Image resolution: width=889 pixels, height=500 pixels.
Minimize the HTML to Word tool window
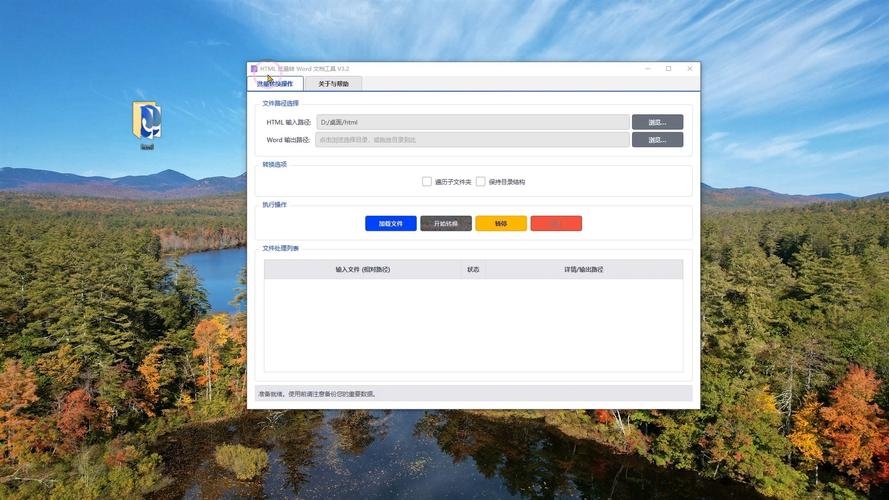click(647, 69)
